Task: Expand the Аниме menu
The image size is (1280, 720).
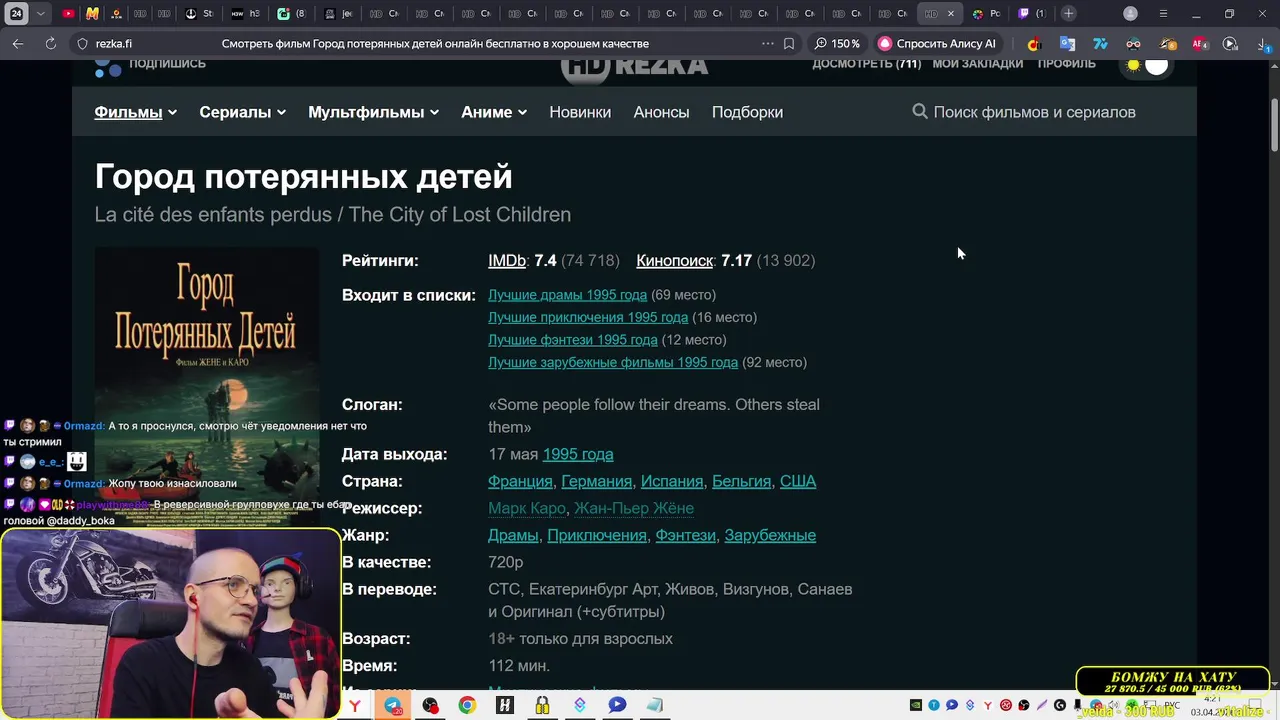Action: click(x=494, y=112)
